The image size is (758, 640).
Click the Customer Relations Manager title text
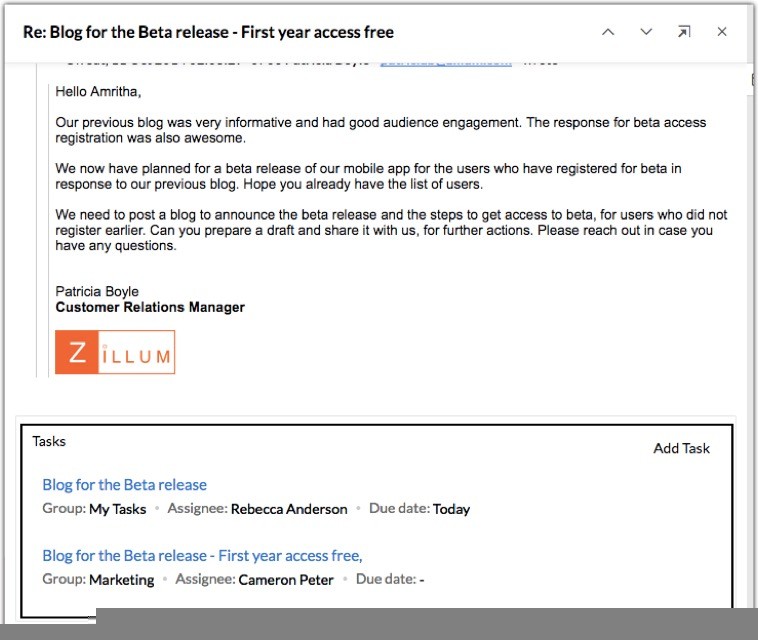(150, 307)
